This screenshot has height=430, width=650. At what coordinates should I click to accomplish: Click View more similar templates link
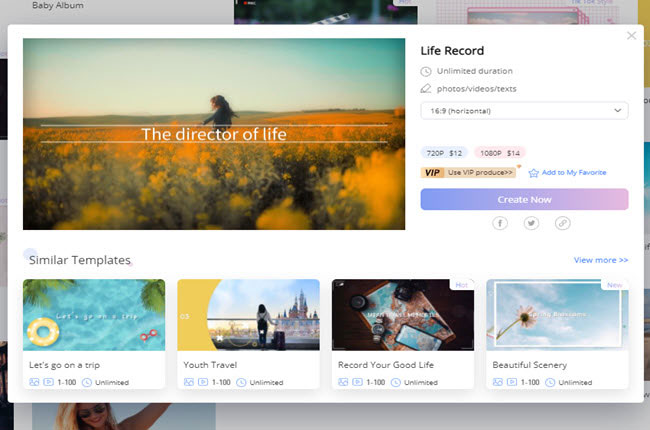[x=601, y=260]
